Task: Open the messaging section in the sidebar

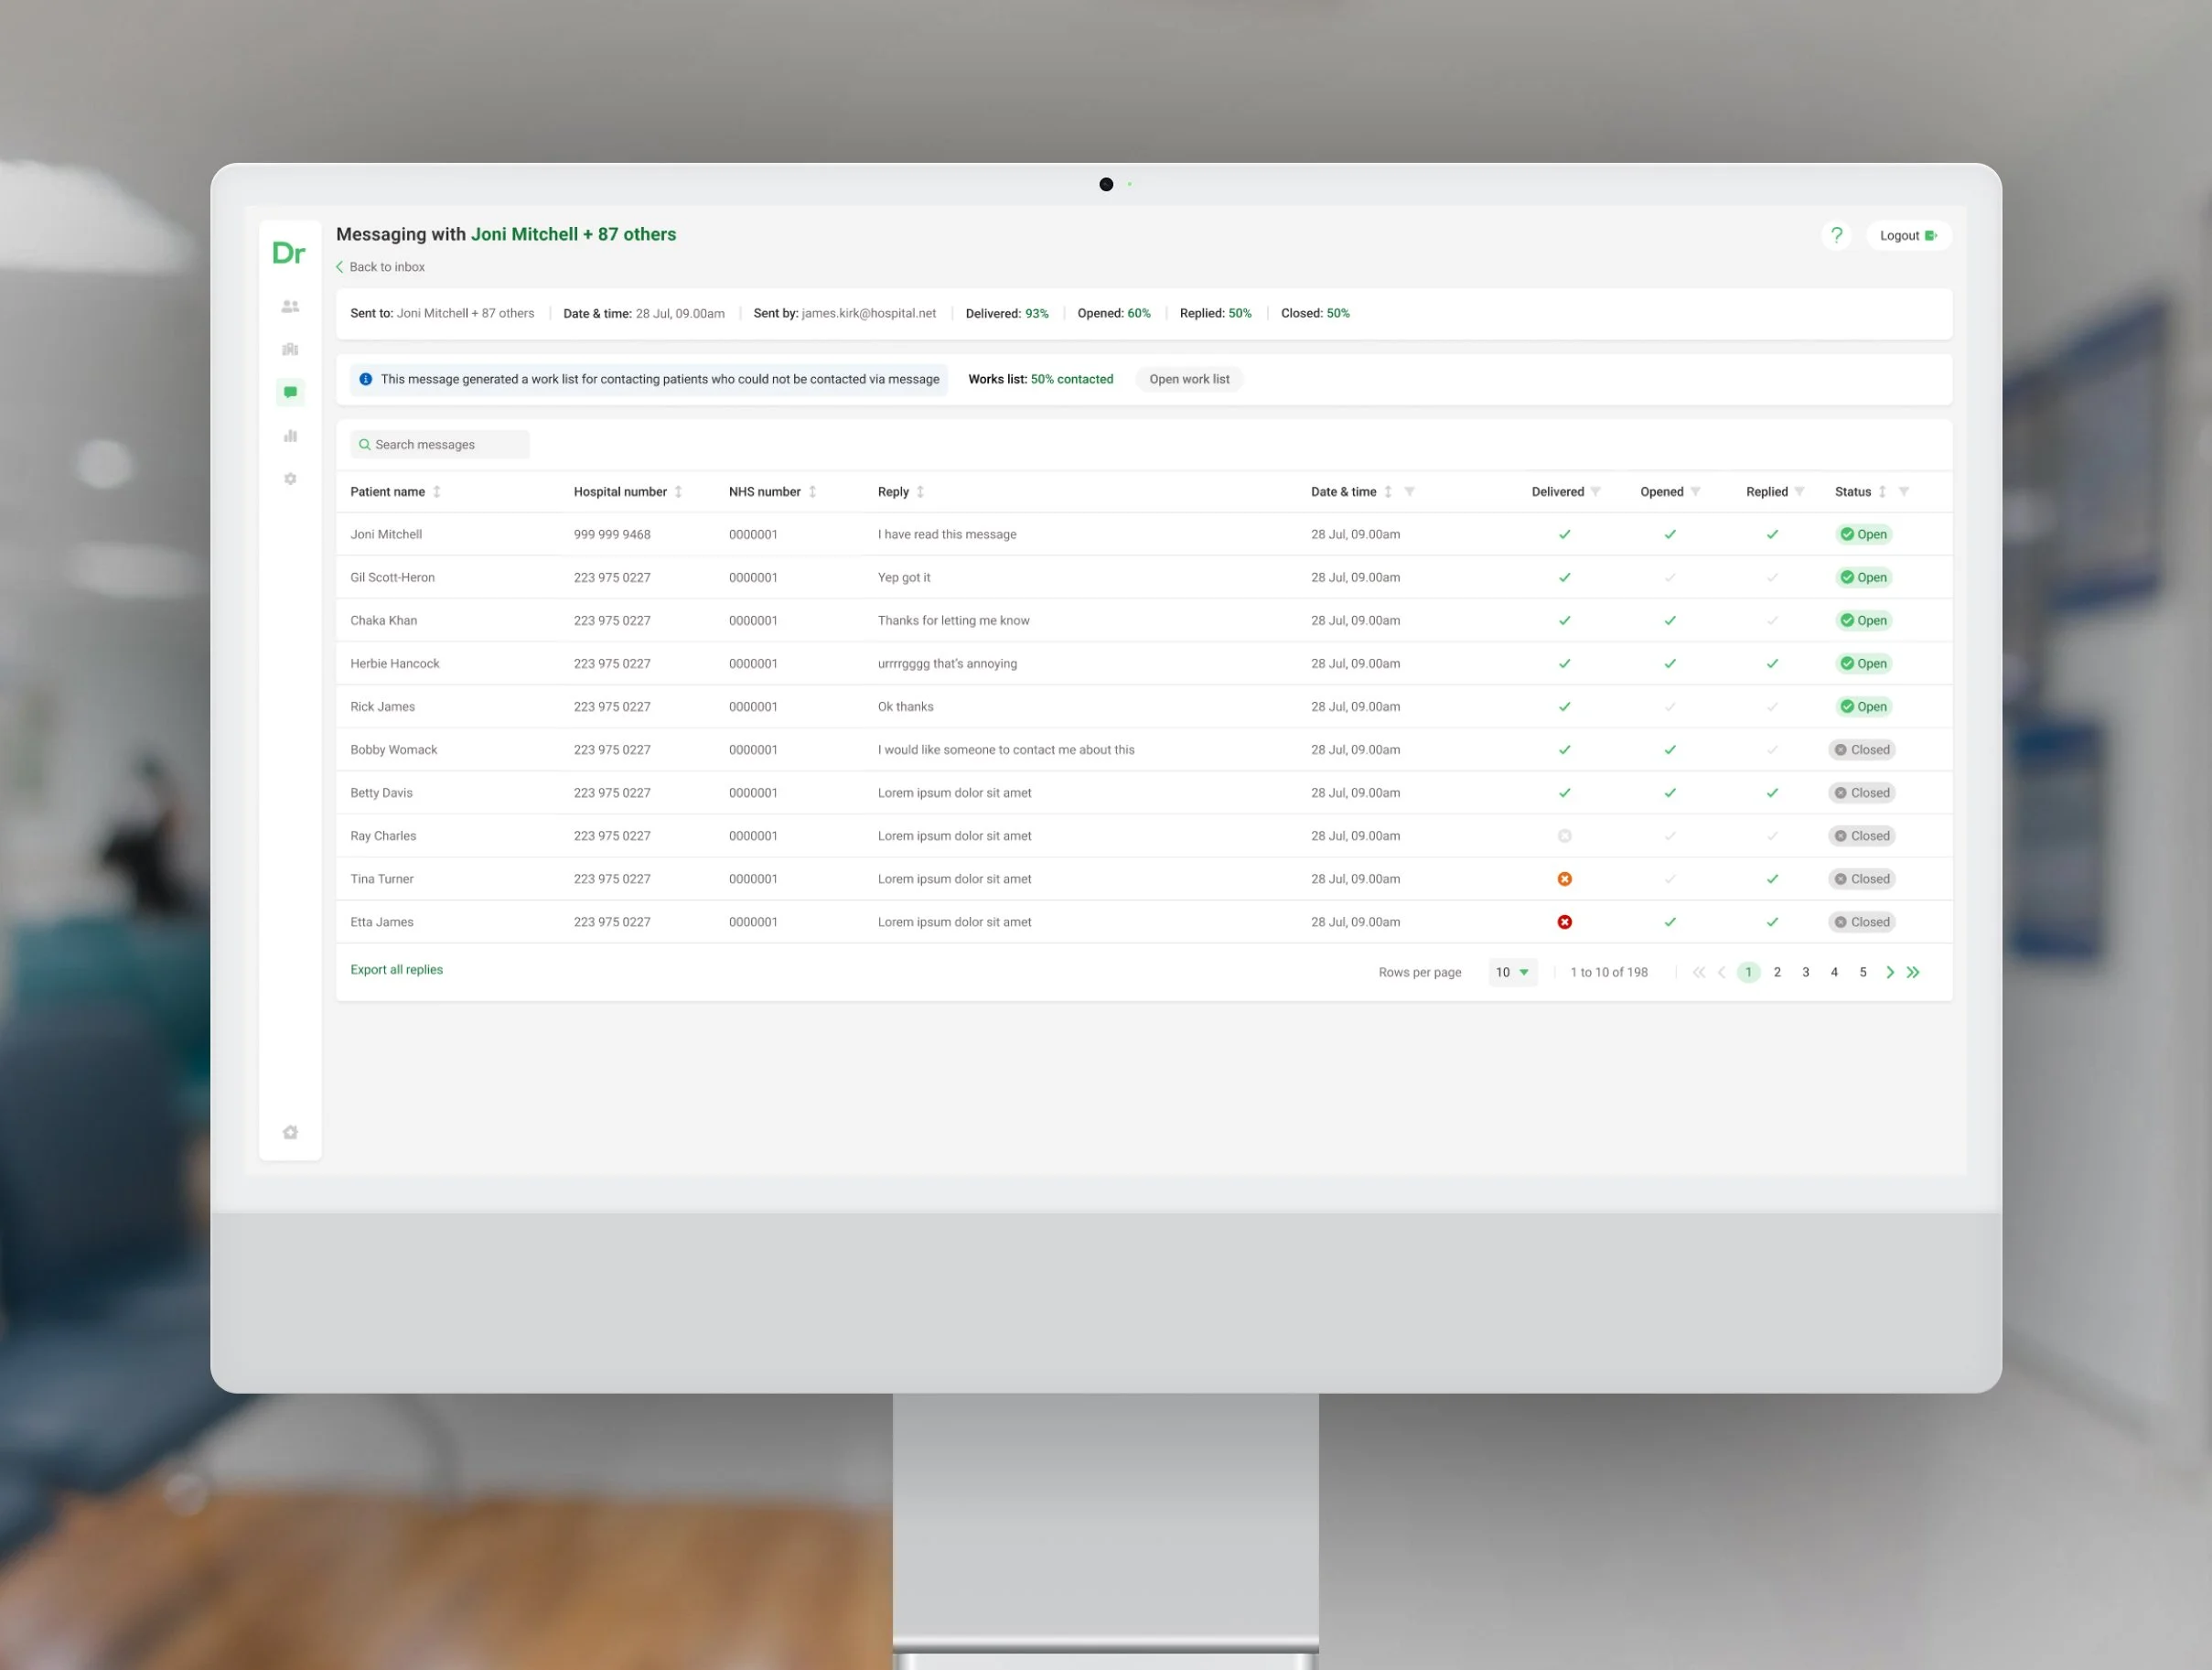Action: tap(290, 391)
